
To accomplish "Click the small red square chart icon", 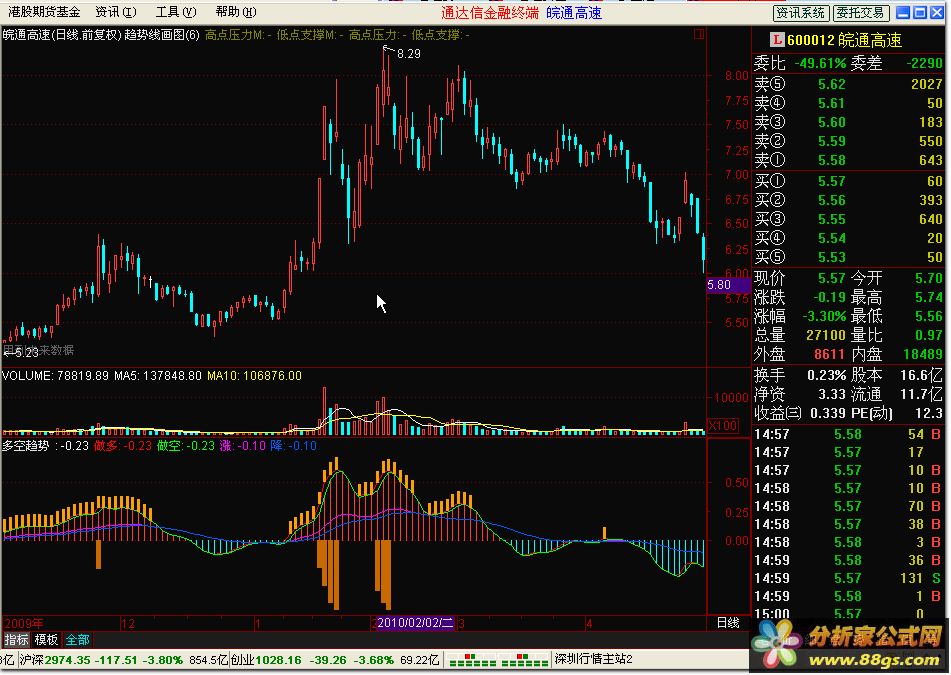I will coord(699,34).
